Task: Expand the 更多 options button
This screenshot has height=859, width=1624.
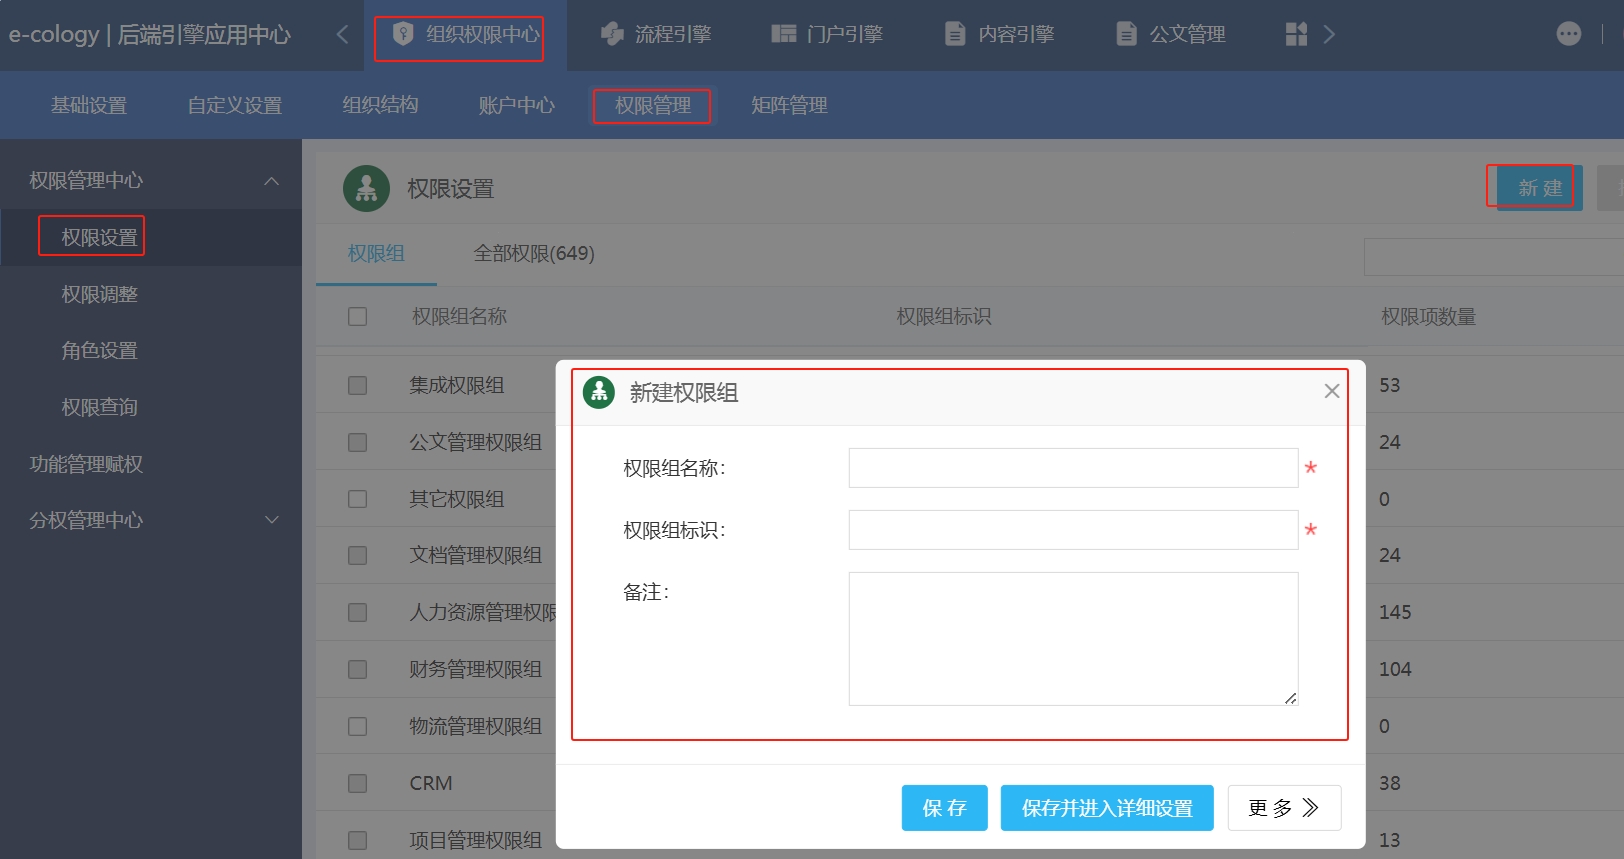Action: tap(1283, 808)
